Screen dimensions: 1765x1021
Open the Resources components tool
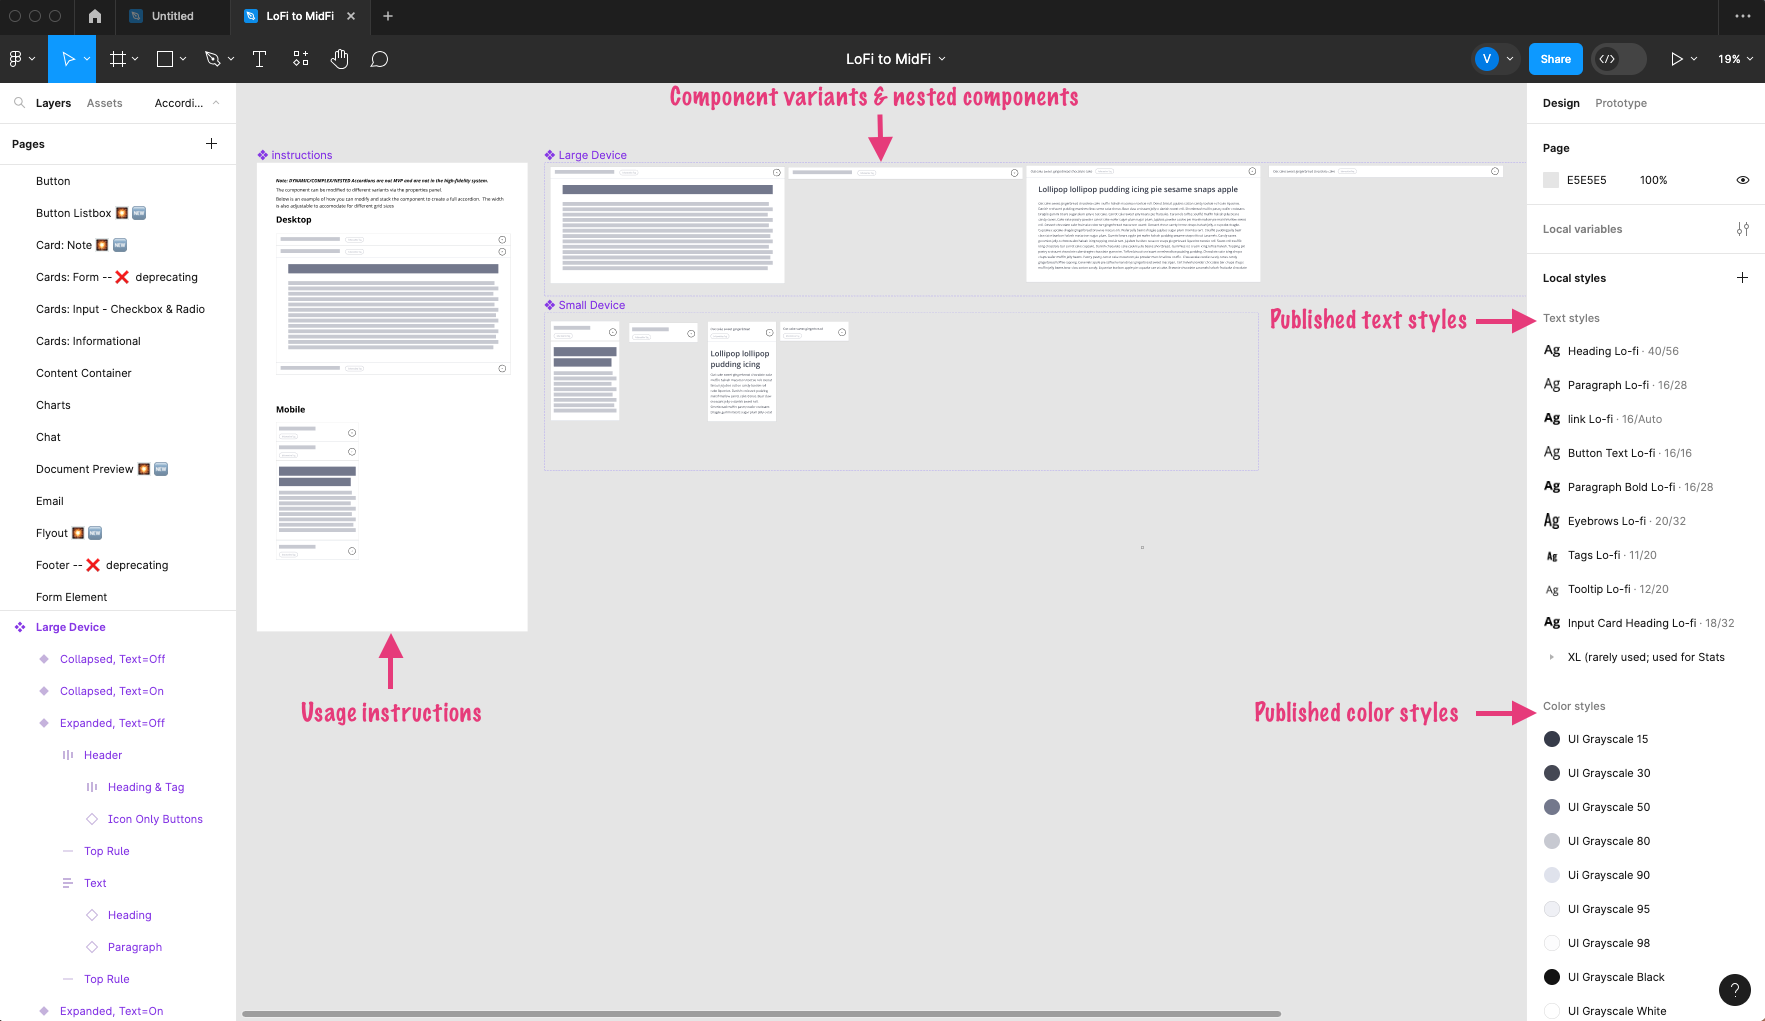coord(300,59)
